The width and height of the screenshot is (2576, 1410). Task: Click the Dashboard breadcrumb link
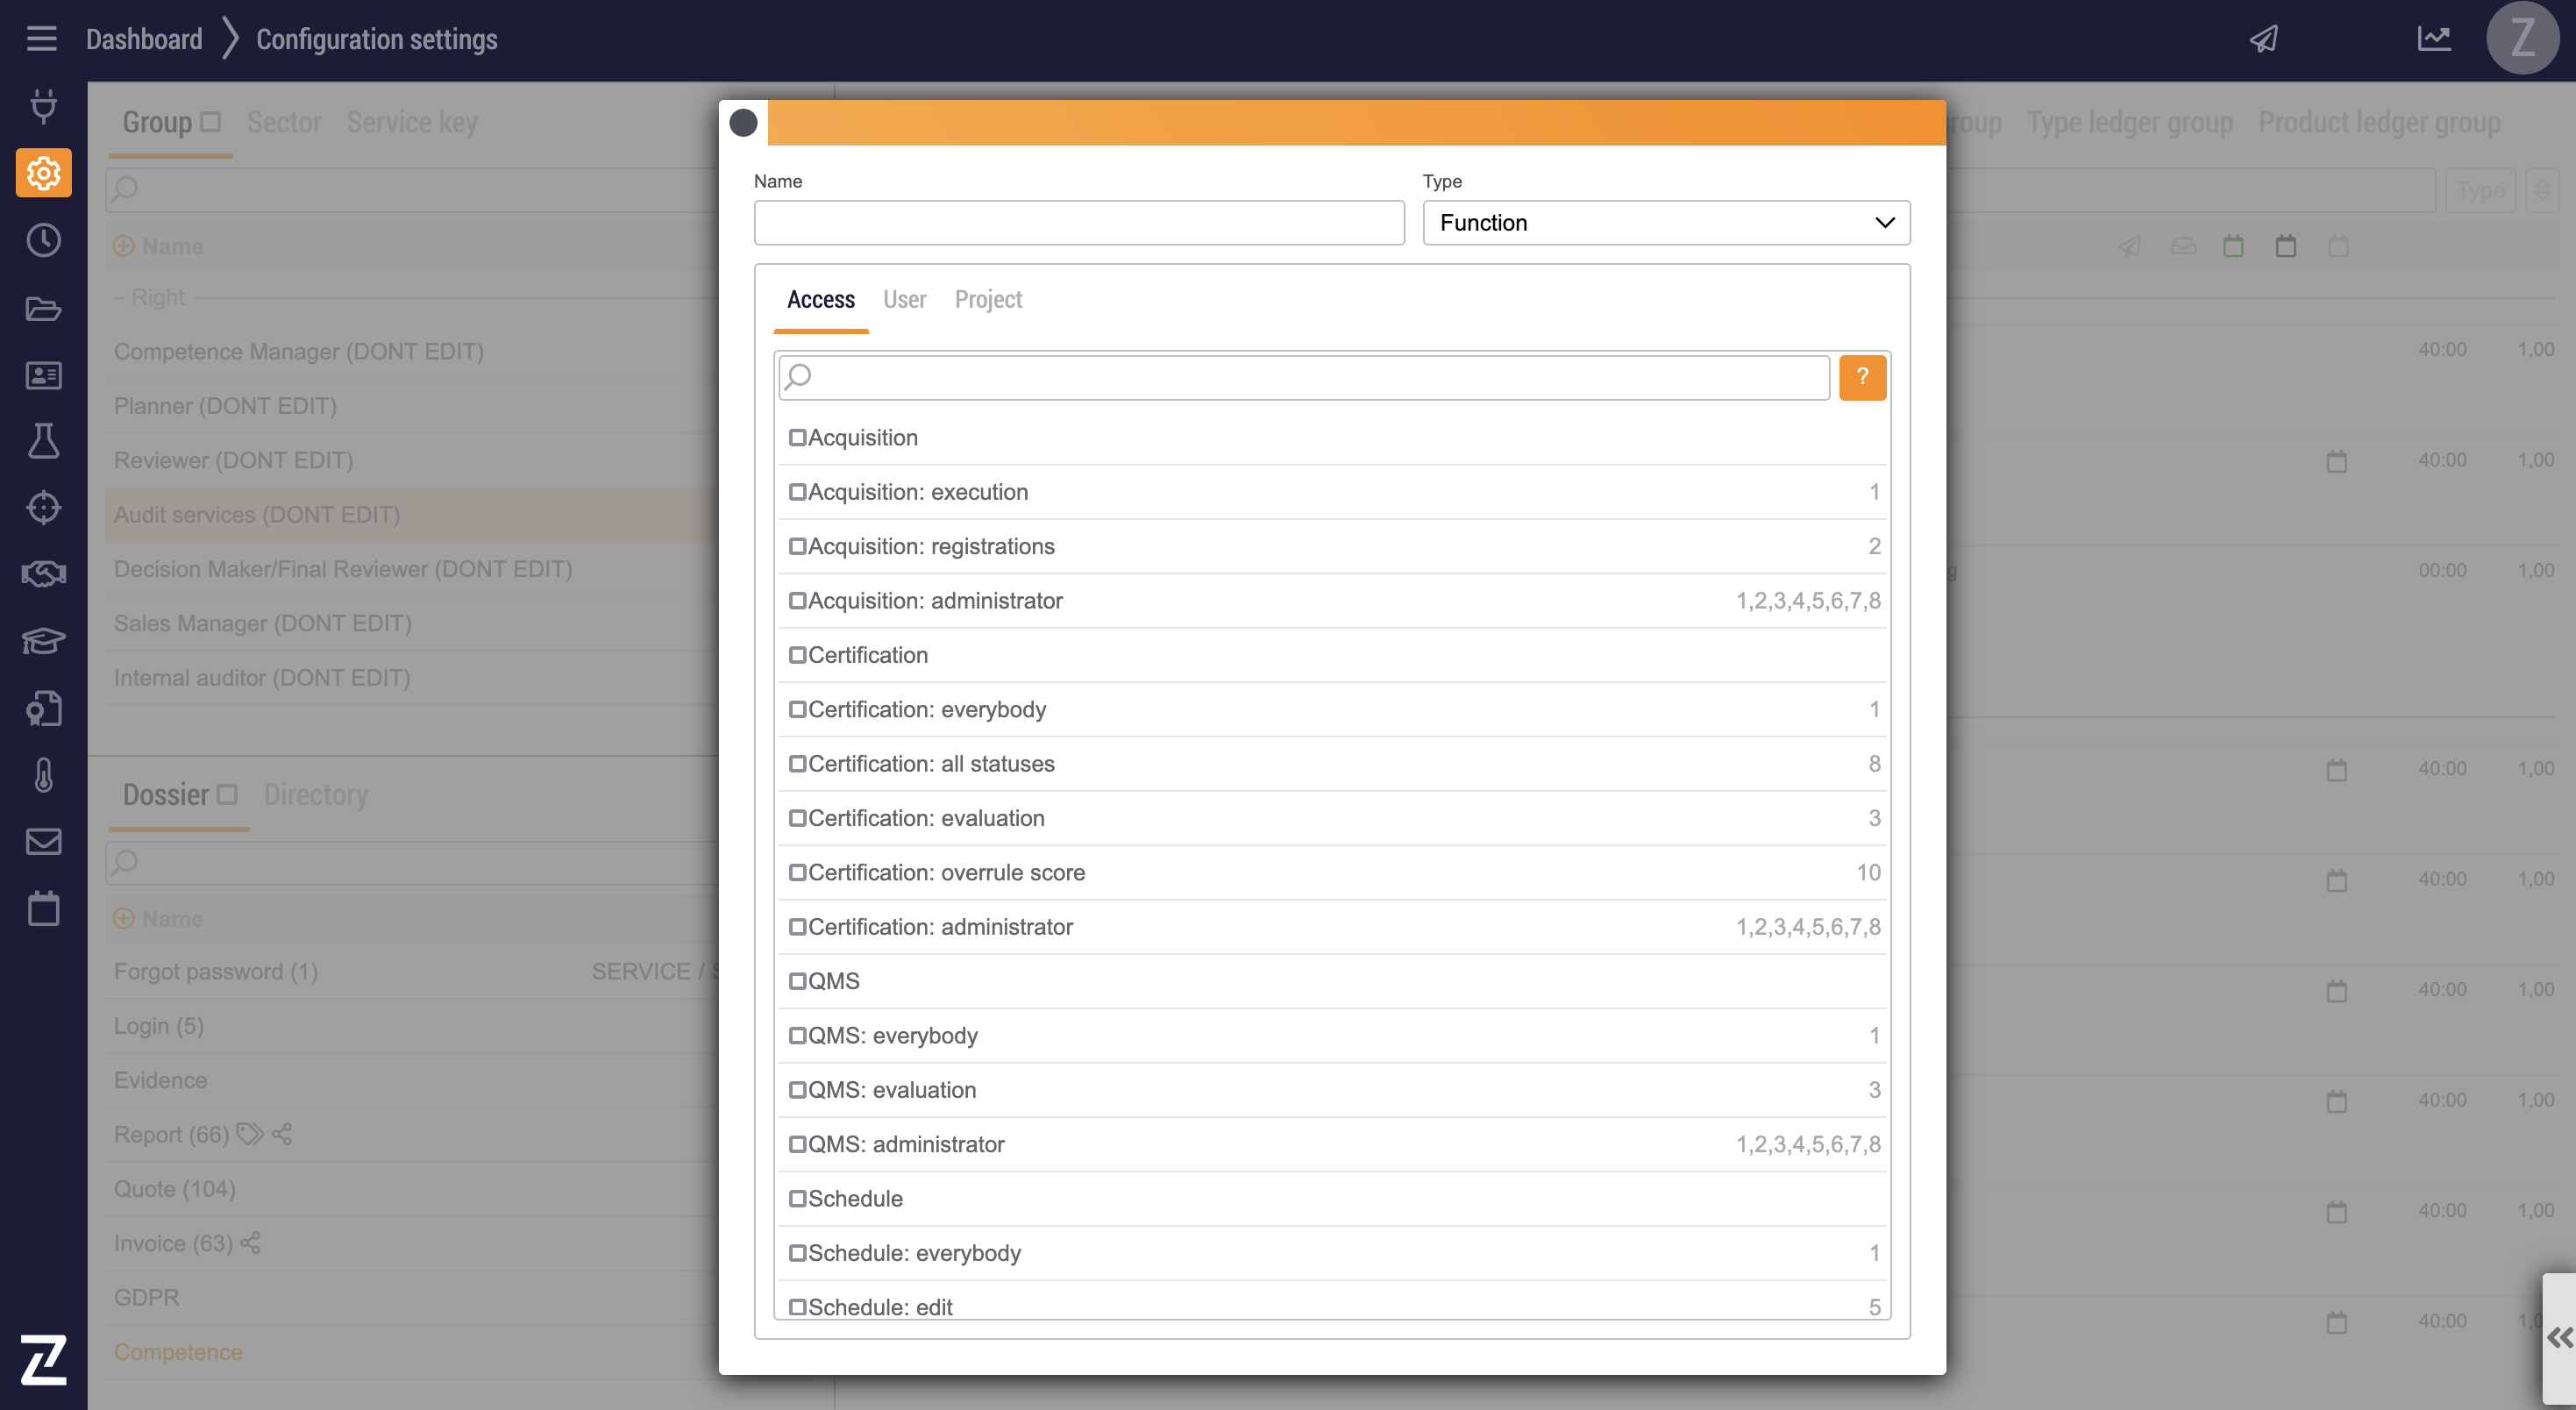coord(144,39)
